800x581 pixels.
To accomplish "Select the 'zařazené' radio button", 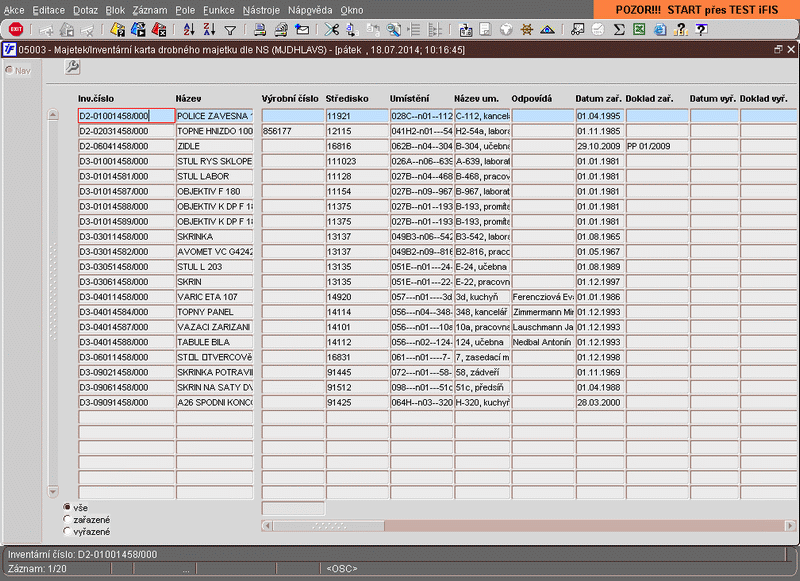I will click(x=67, y=519).
